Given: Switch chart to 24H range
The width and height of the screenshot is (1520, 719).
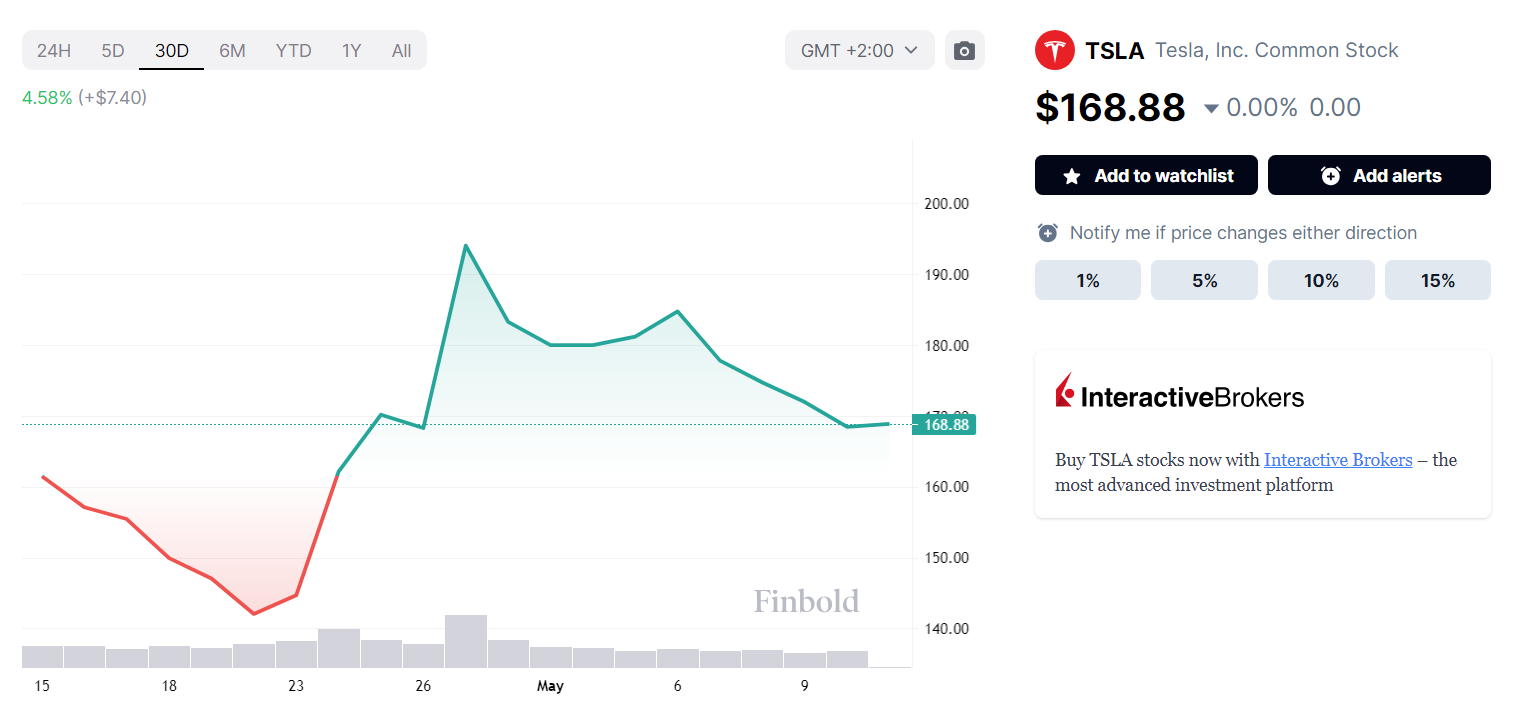Looking at the screenshot, I should (54, 50).
